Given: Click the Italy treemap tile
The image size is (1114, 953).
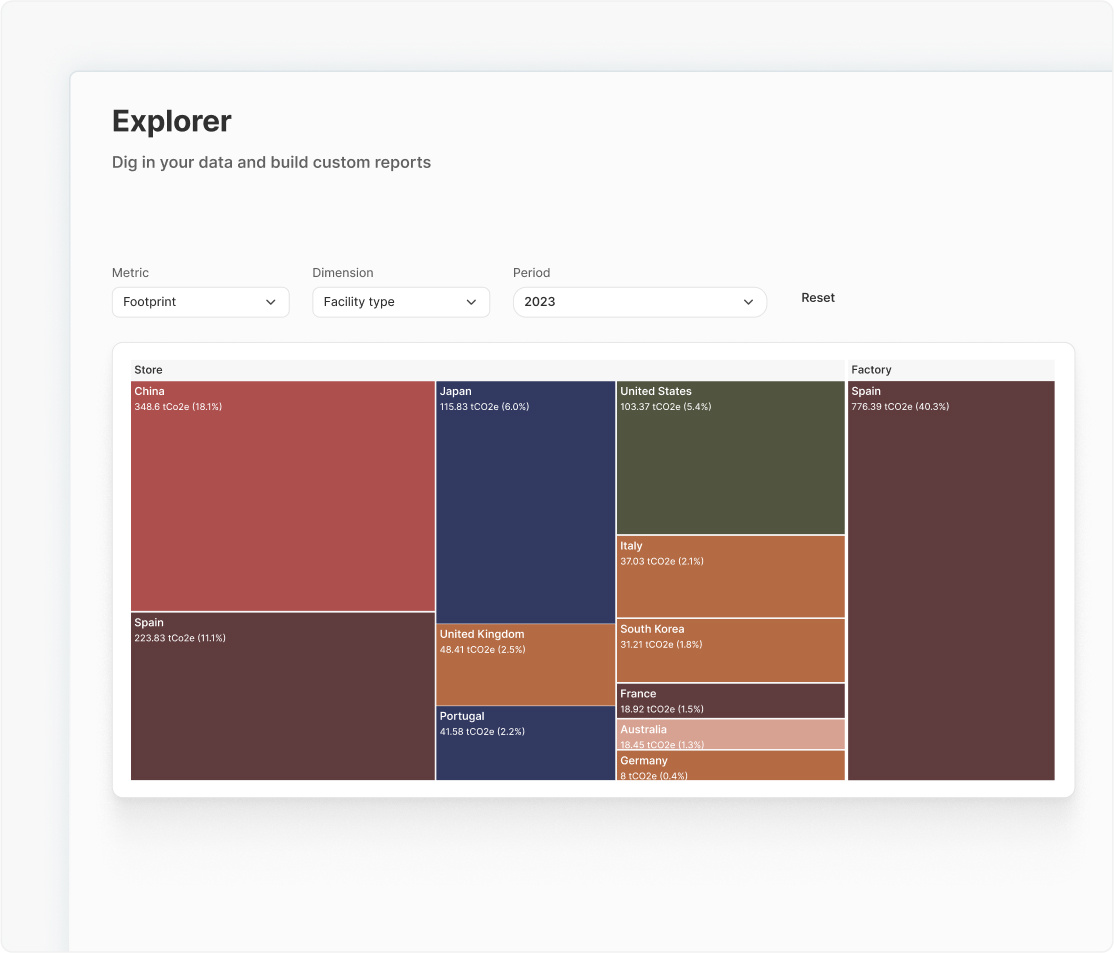Looking at the screenshot, I should pos(730,576).
